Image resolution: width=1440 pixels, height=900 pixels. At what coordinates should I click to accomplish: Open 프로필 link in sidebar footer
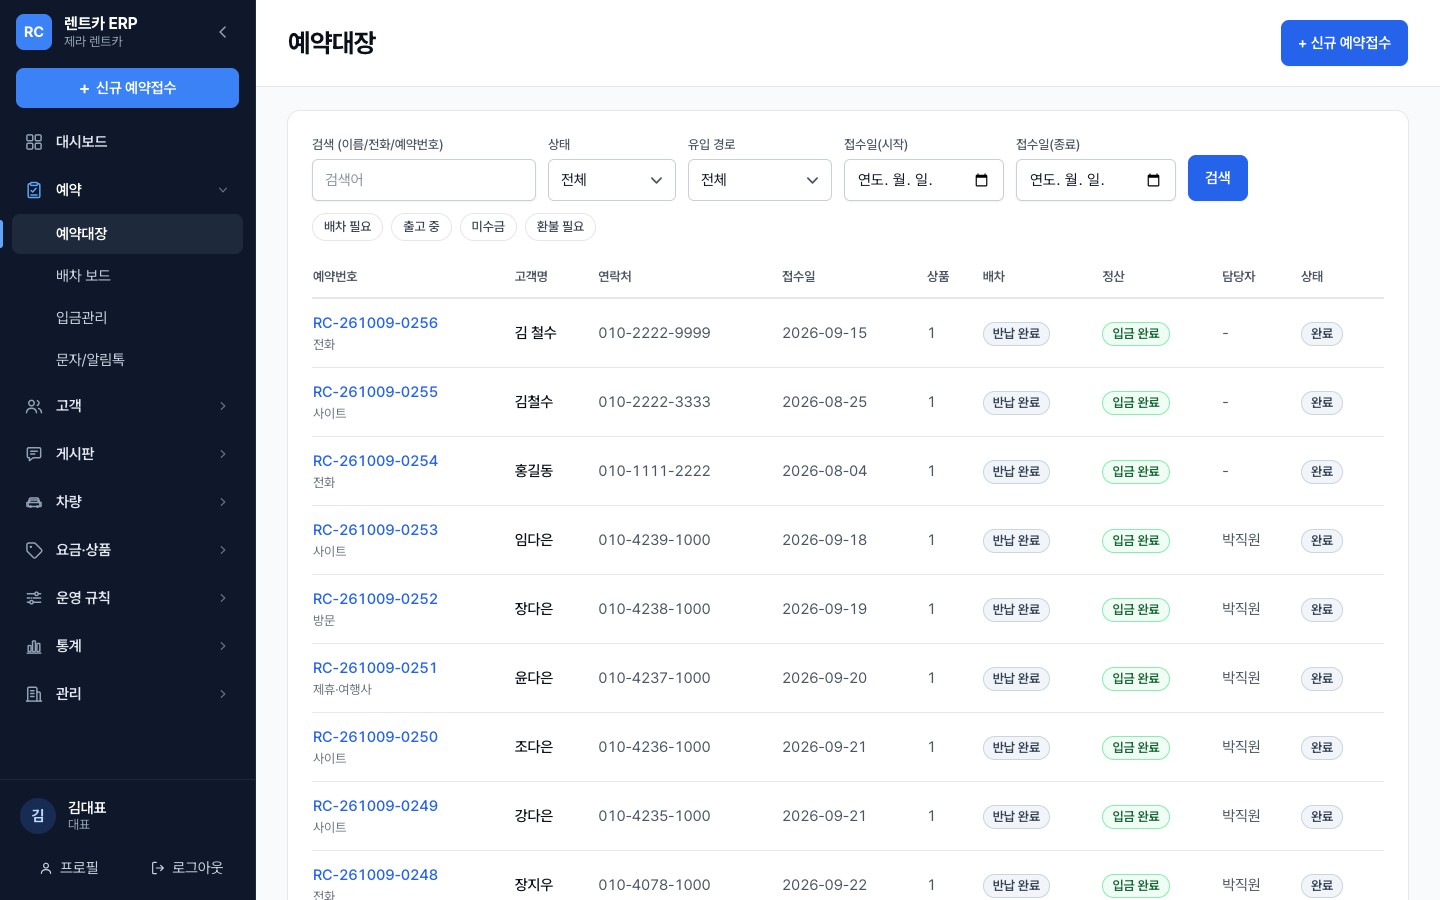click(x=69, y=868)
